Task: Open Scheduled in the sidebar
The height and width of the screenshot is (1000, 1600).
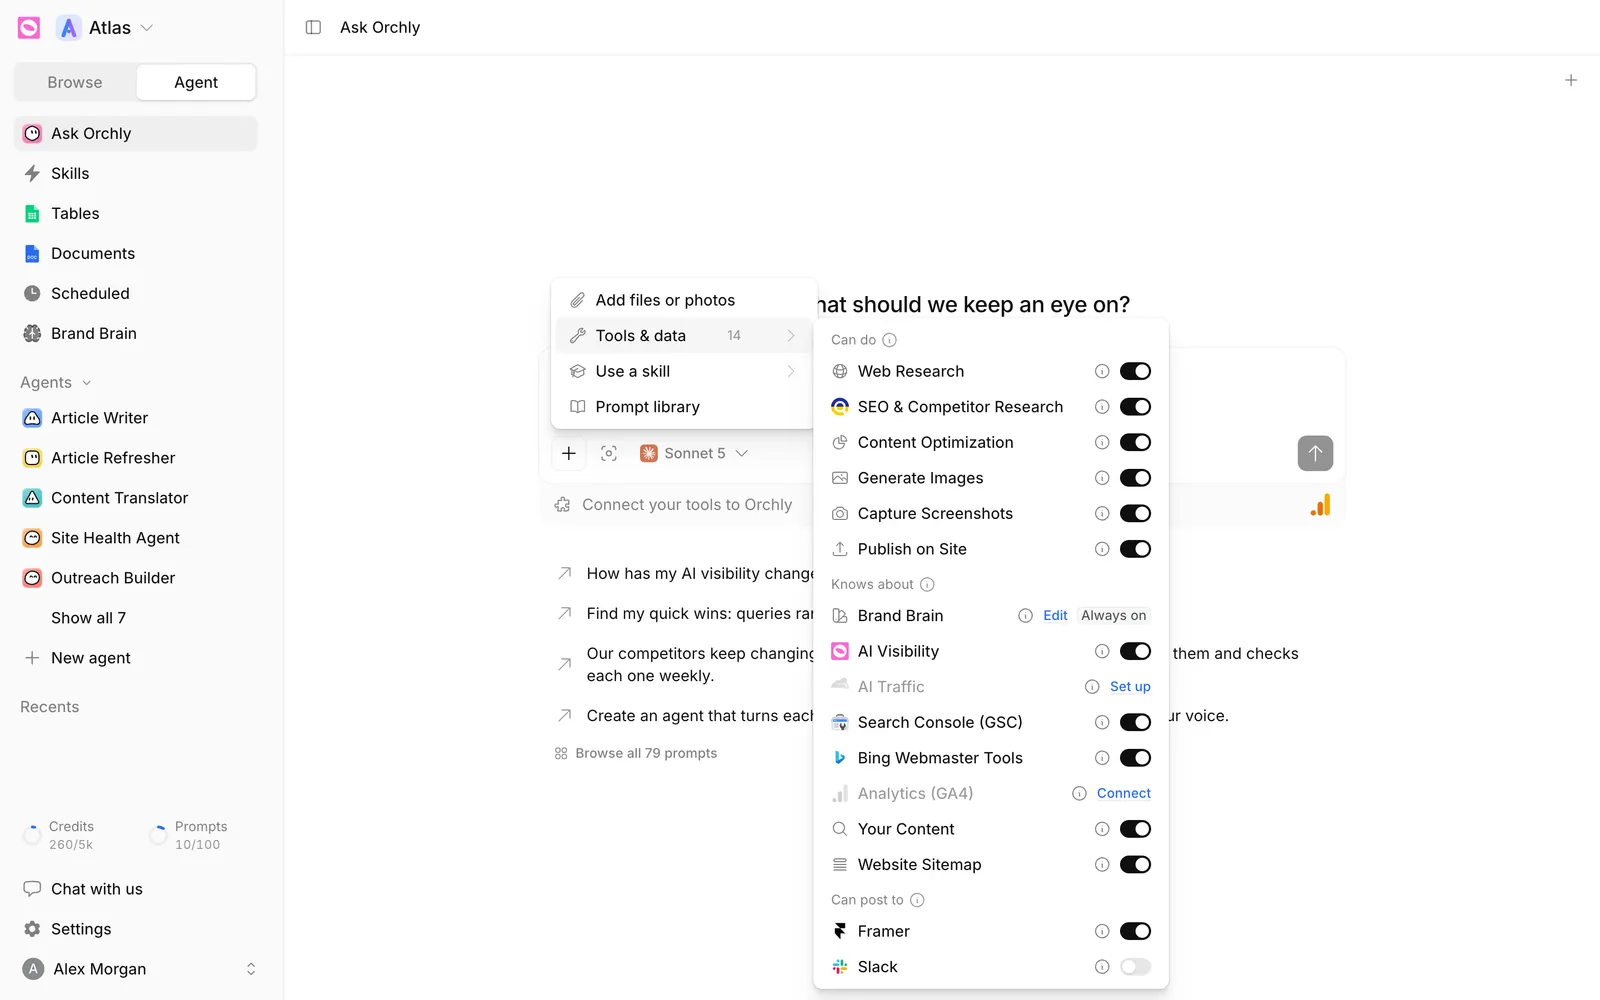Action: pyautogui.click(x=136, y=293)
